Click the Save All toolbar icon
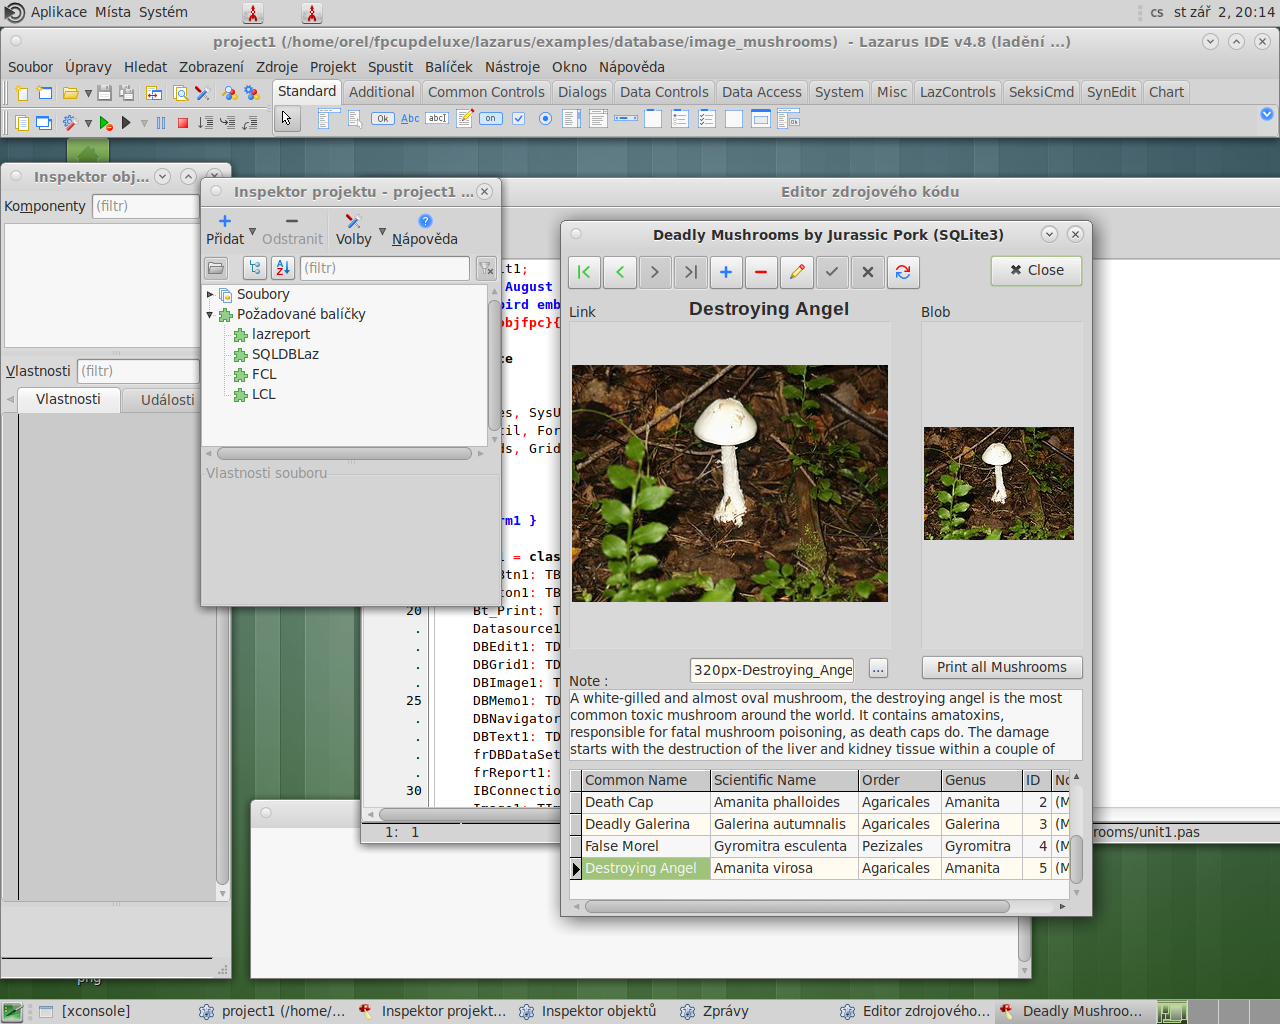The width and height of the screenshot is (1280, 1024). click(127, 93)
